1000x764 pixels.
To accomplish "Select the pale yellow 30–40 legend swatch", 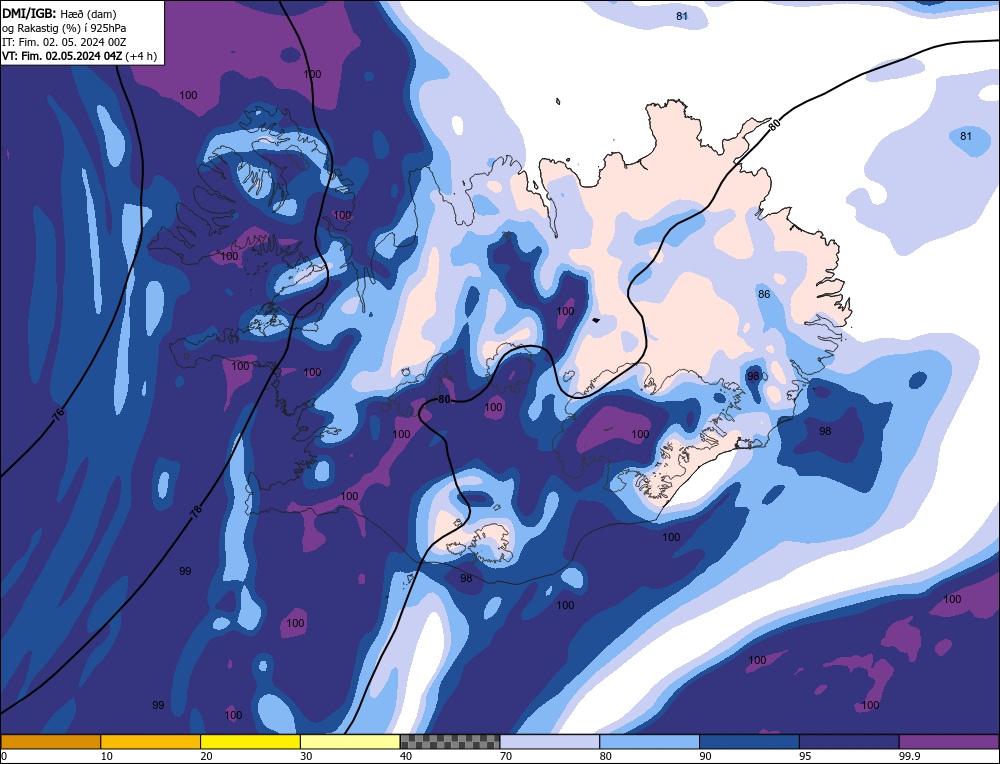I will pos(350,742).
